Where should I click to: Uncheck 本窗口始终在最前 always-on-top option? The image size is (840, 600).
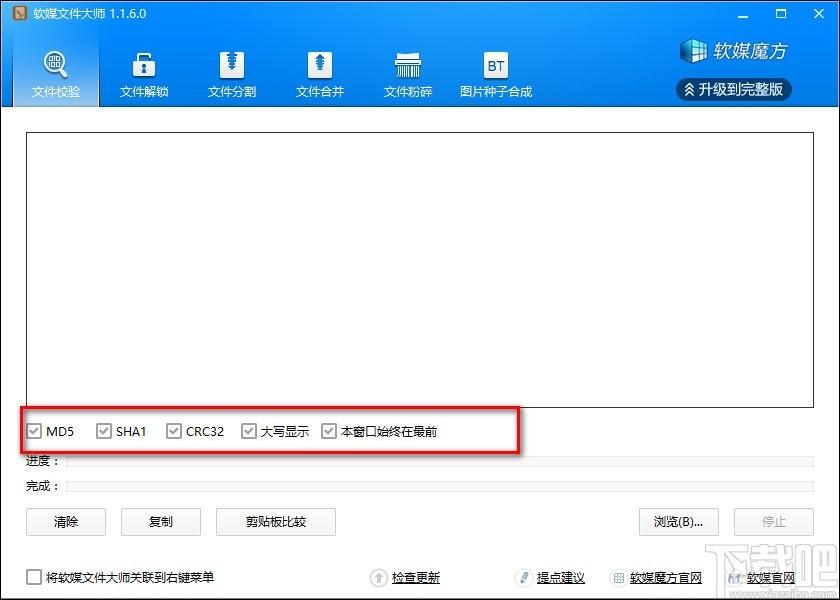pyautogui.click(x=329, y=432)
